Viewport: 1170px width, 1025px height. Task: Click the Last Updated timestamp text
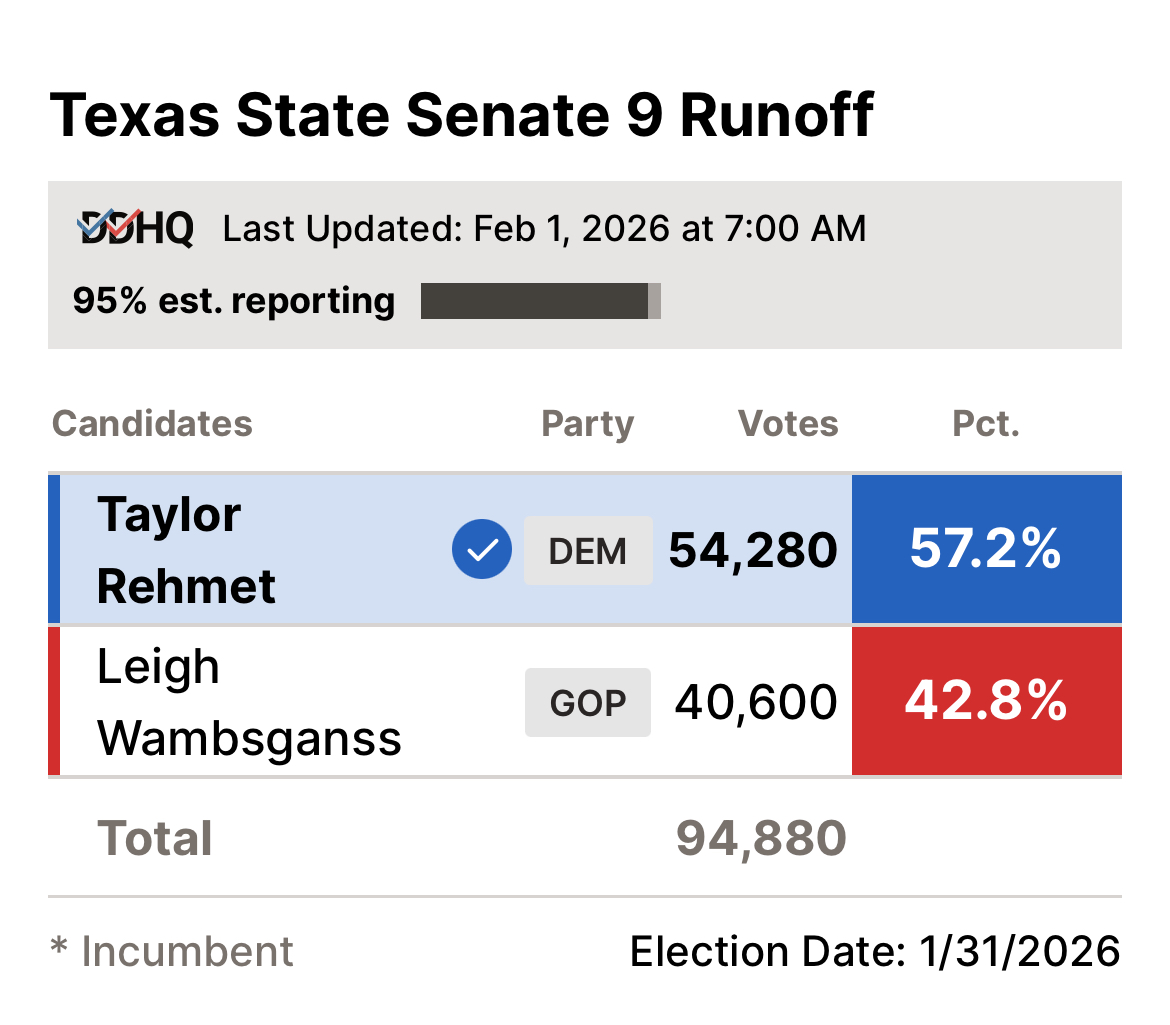(x=544, y=229)
